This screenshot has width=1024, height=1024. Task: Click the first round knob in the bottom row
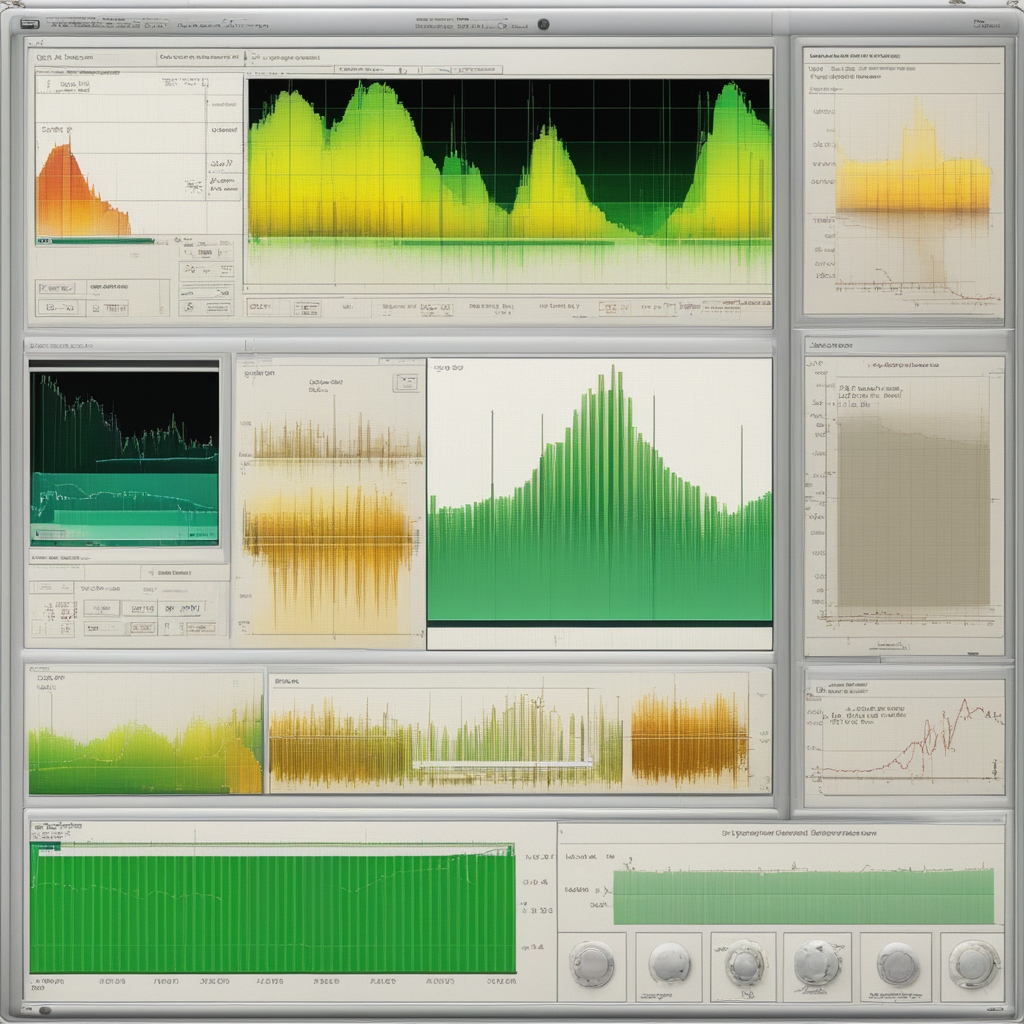coord(591,965)
